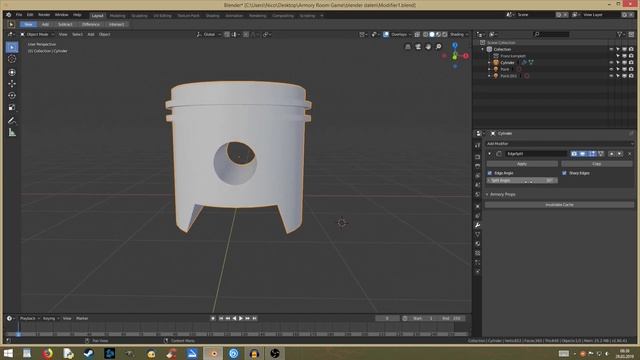Toggle Edgesplit modifier edit mode display button
The height and width of the screenshot is (360, 640).
(x=592, y=154)
